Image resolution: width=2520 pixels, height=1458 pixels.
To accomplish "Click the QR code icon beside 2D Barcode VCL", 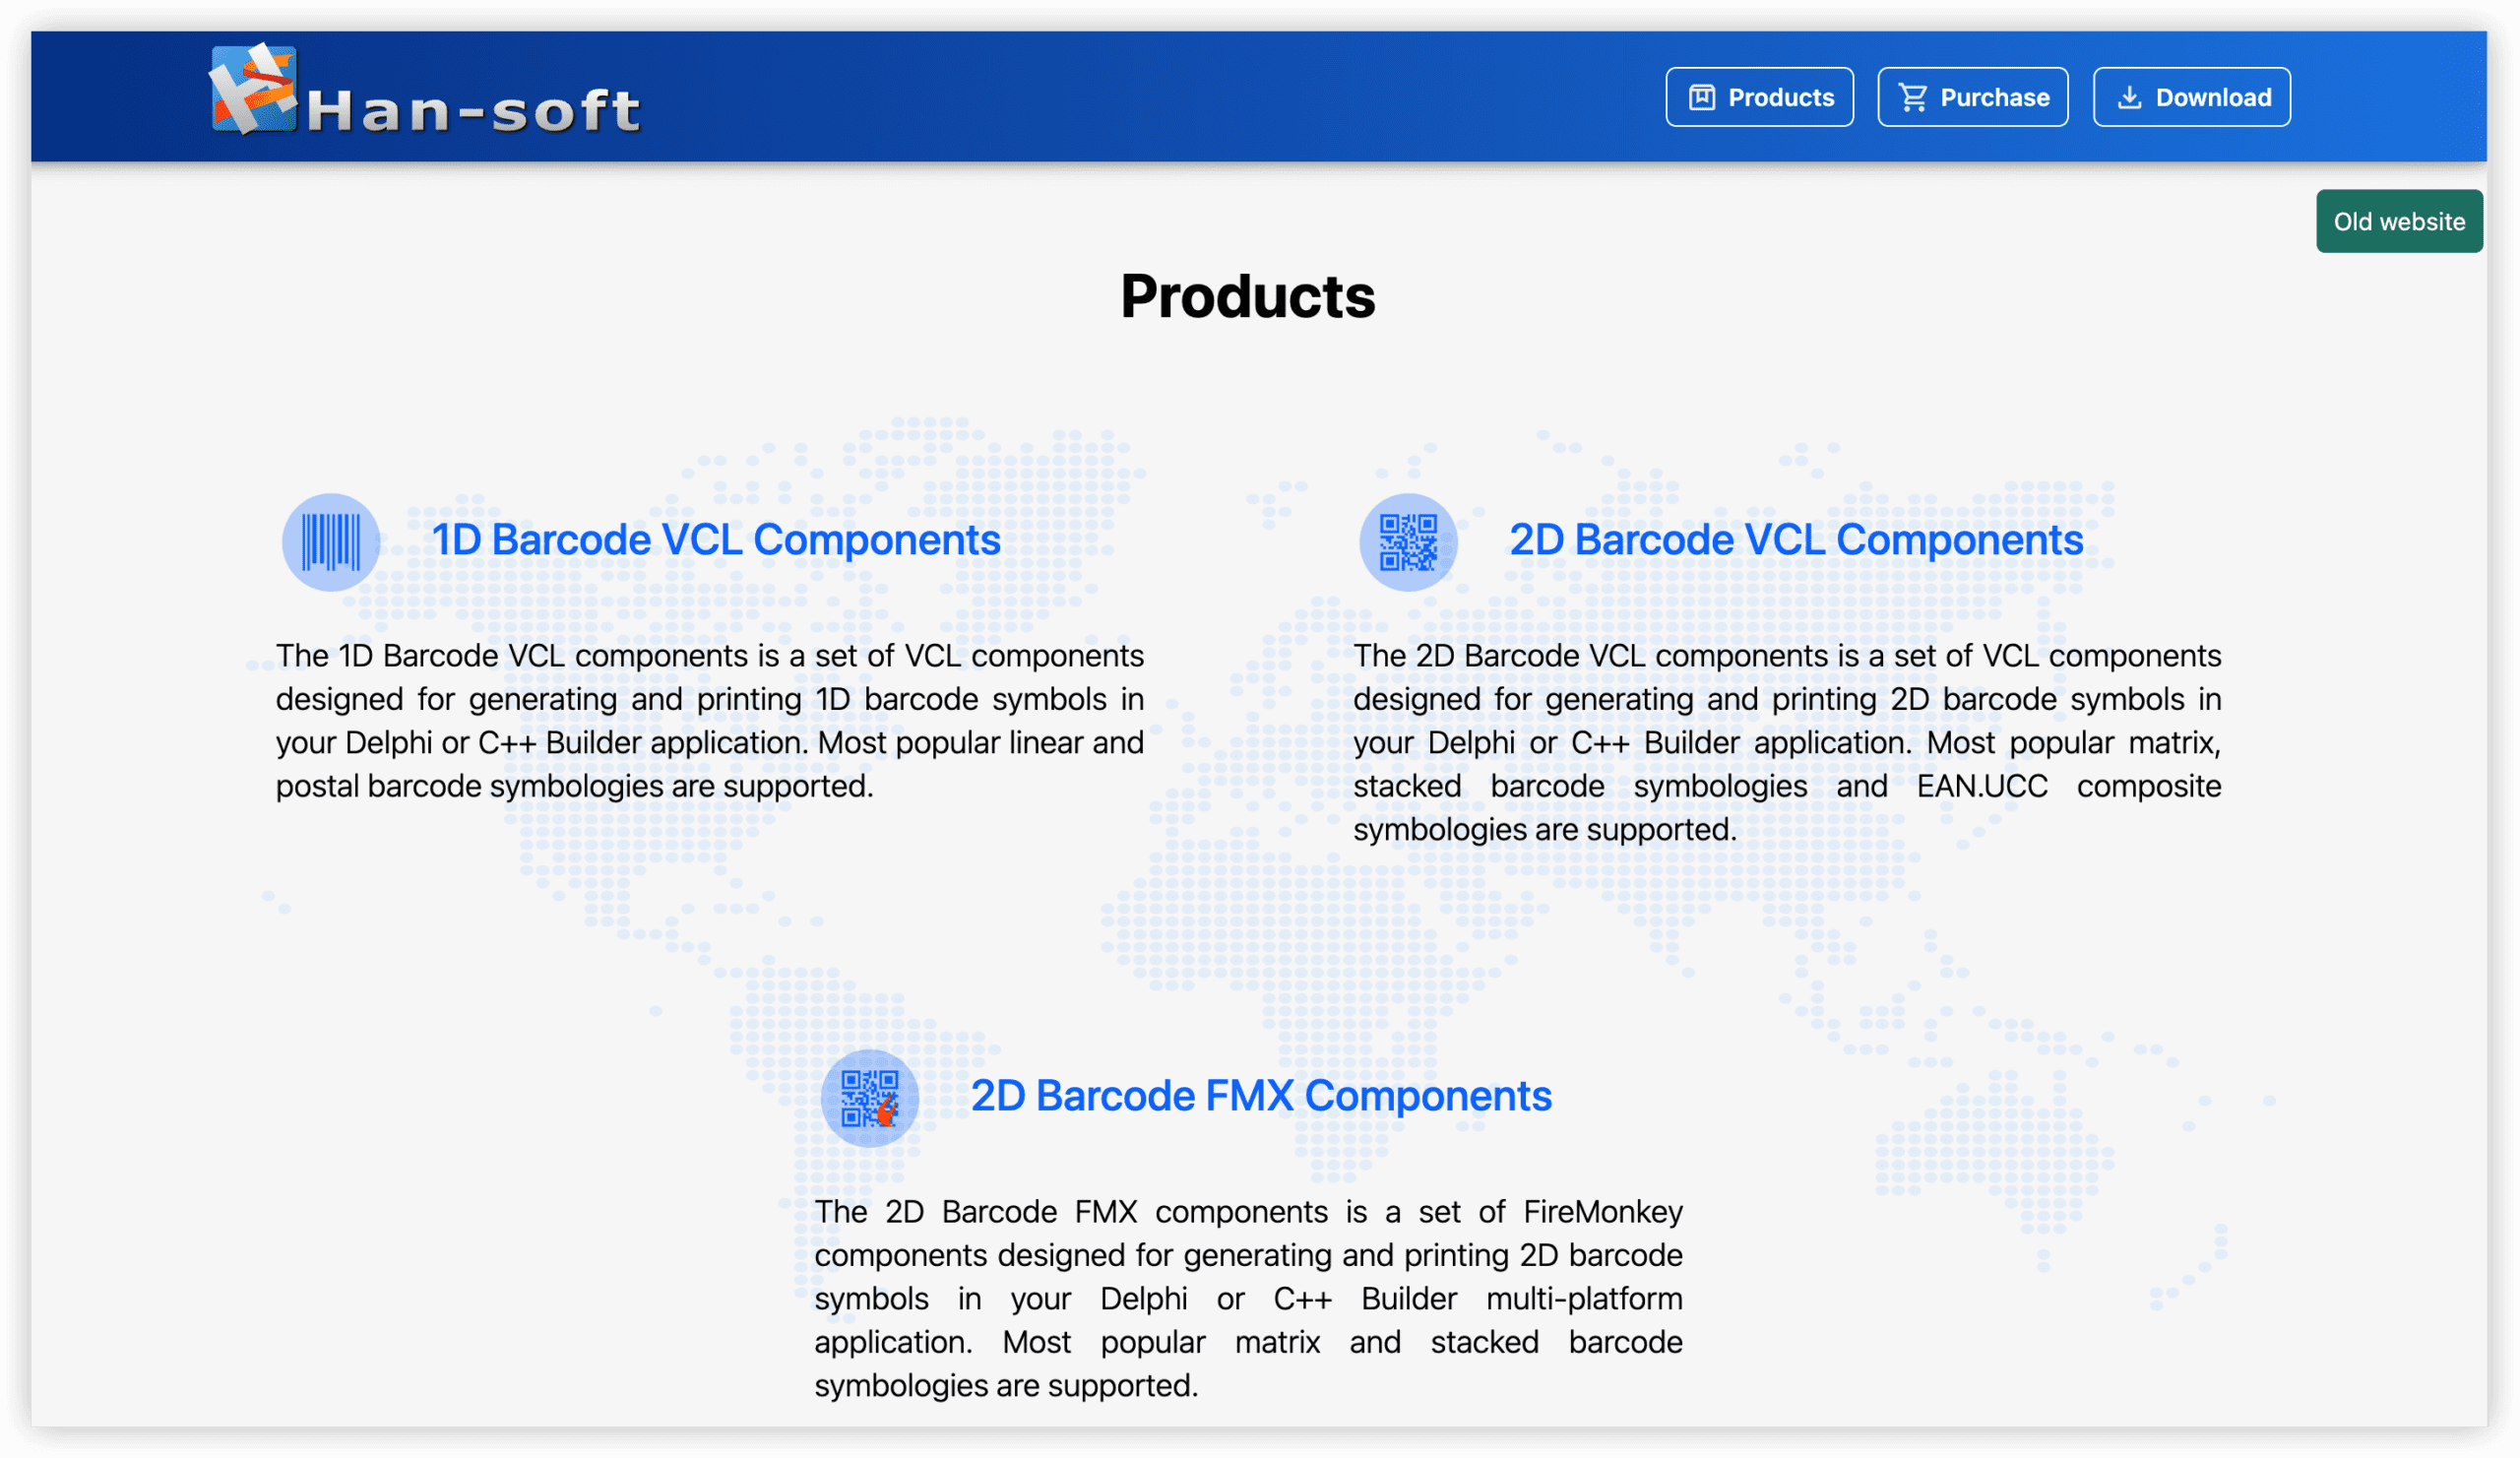I will click(1408, 540).
